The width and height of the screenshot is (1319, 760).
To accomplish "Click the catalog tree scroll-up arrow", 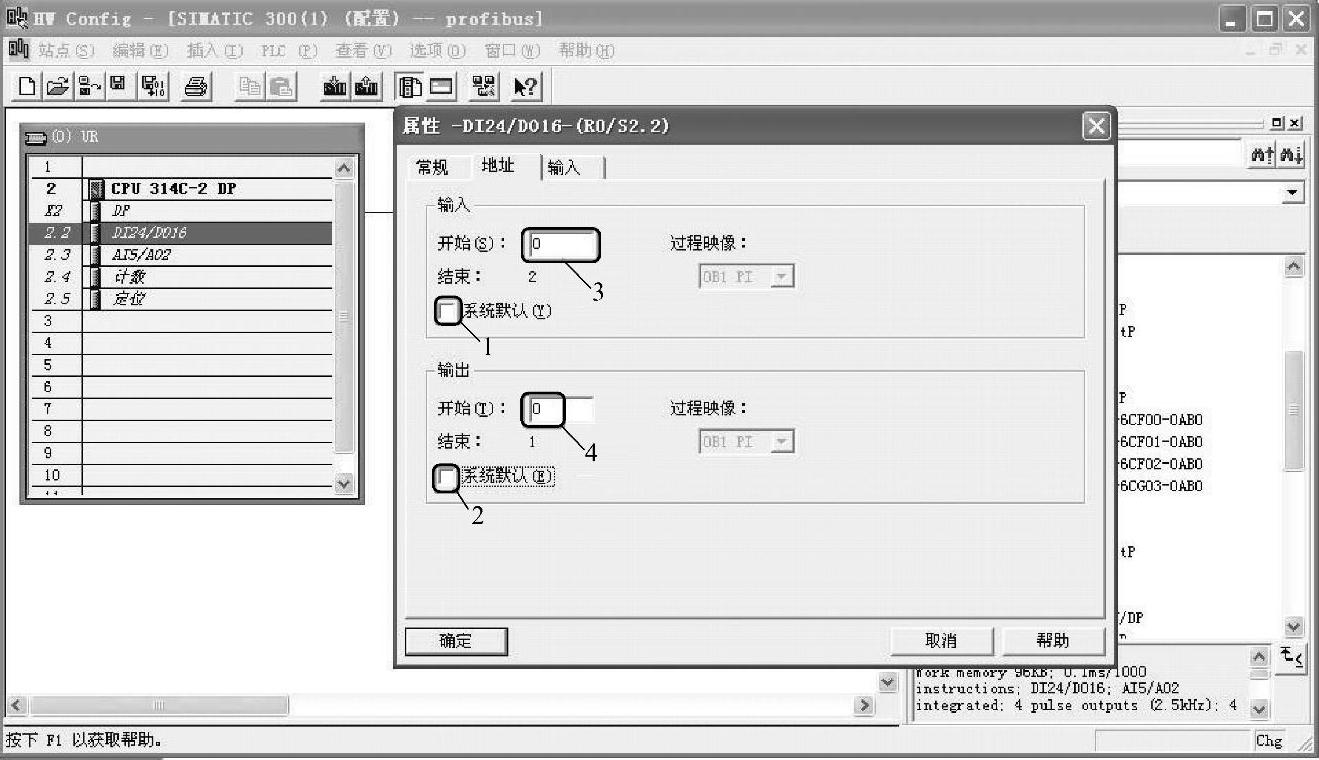I will tap(1294, 267).
